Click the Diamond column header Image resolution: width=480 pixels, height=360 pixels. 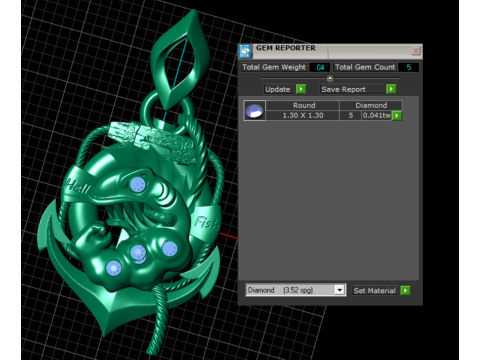tap(371, 105)
